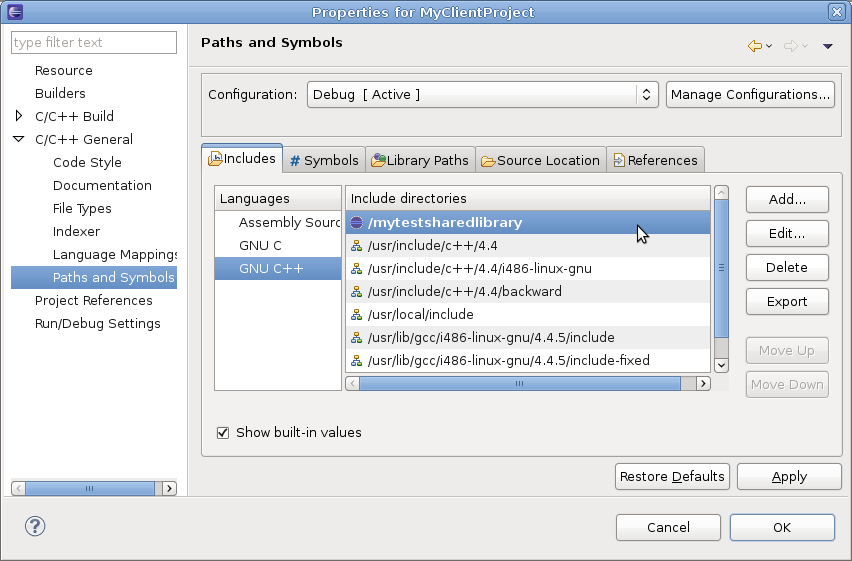
Task: Expand the C/C++ Build tree node
Action: tap(19, 116)
